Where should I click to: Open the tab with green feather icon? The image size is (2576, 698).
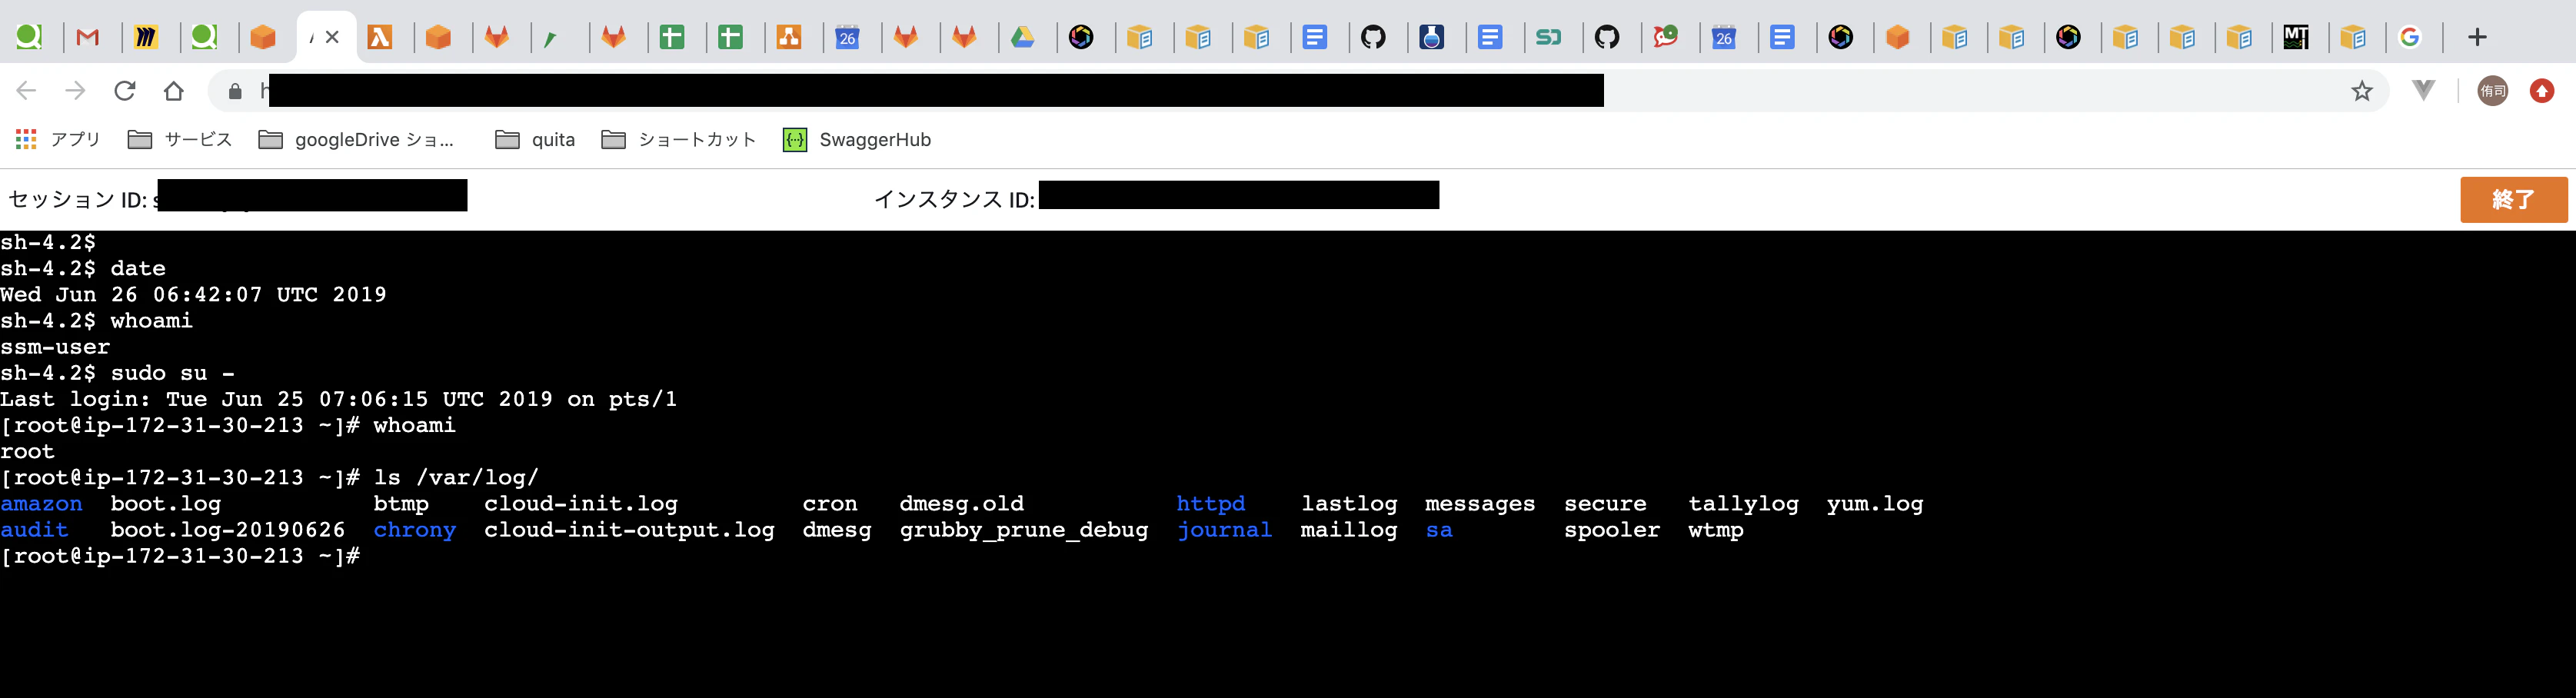tap(550, 38)
